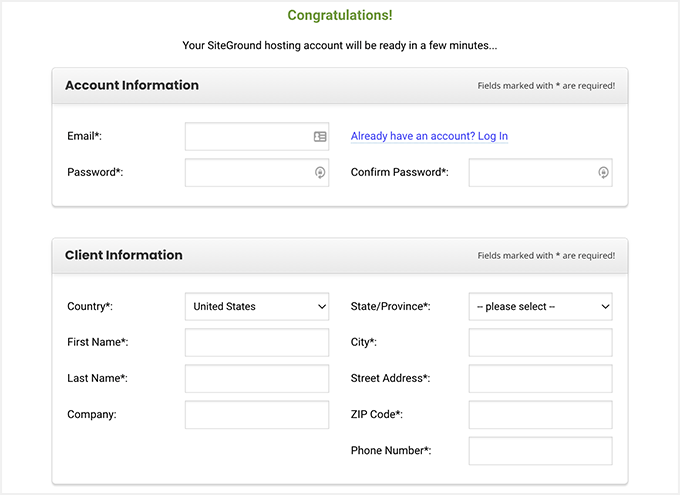Click the Street Address text box

tap(540, 379)
